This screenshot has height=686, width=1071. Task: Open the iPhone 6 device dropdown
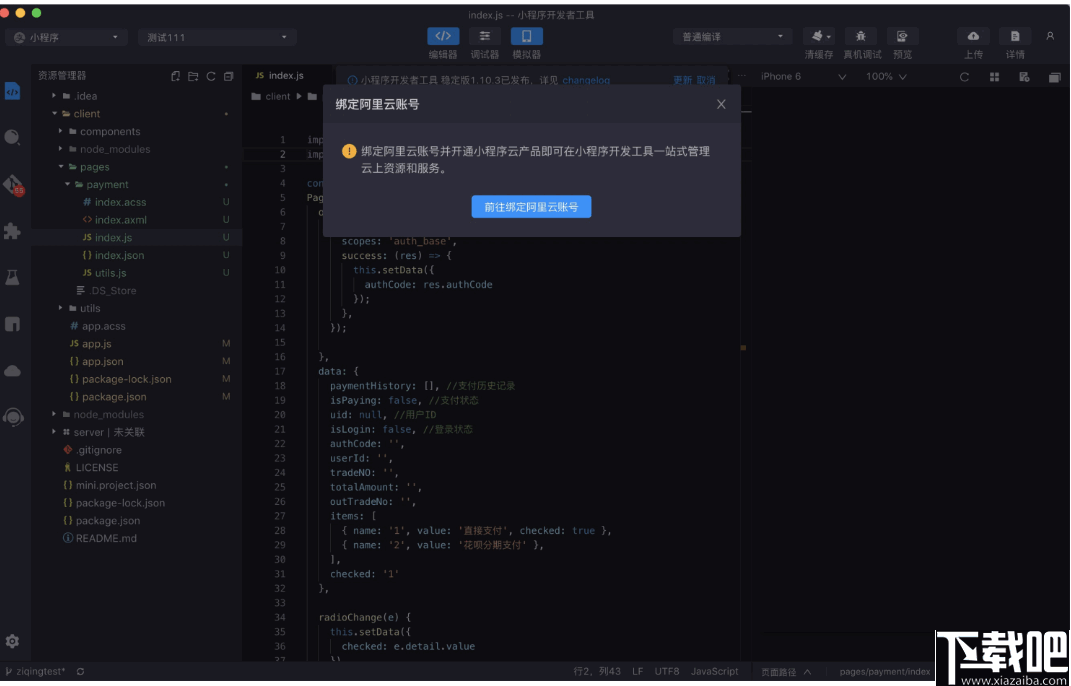[x=800, y=76]
